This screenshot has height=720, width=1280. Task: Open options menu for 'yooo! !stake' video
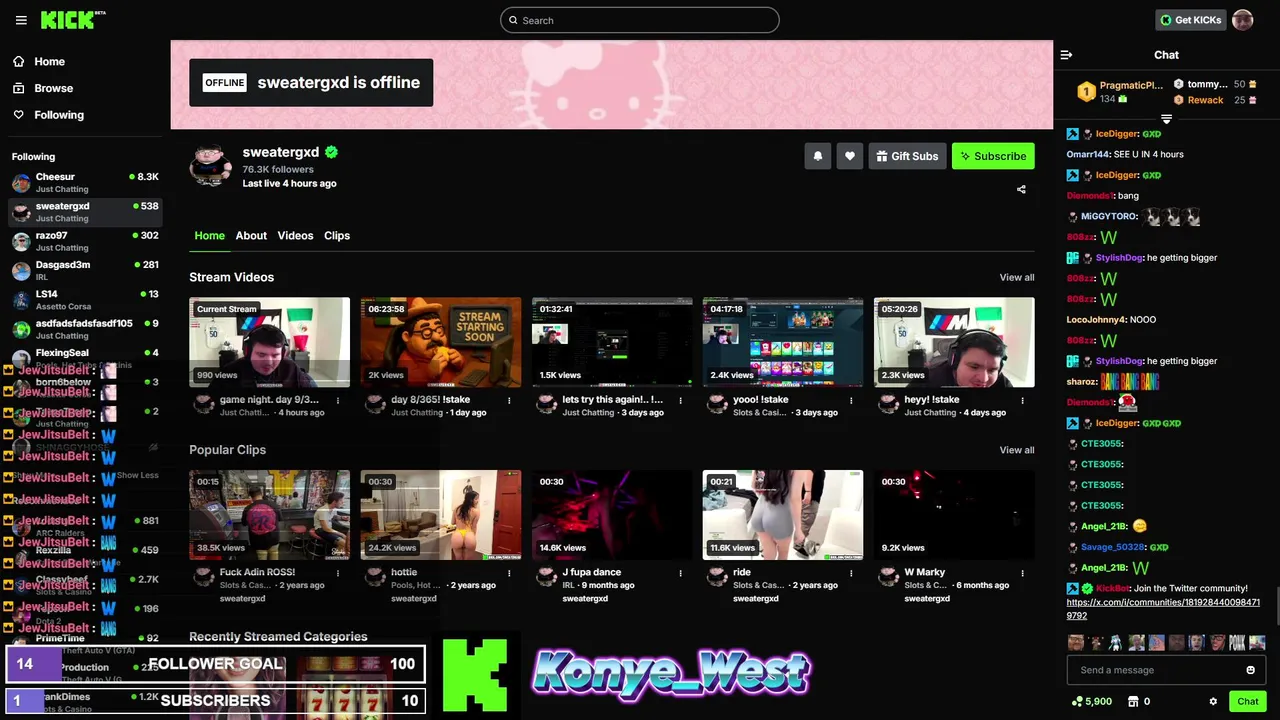(x=851, y=400)
